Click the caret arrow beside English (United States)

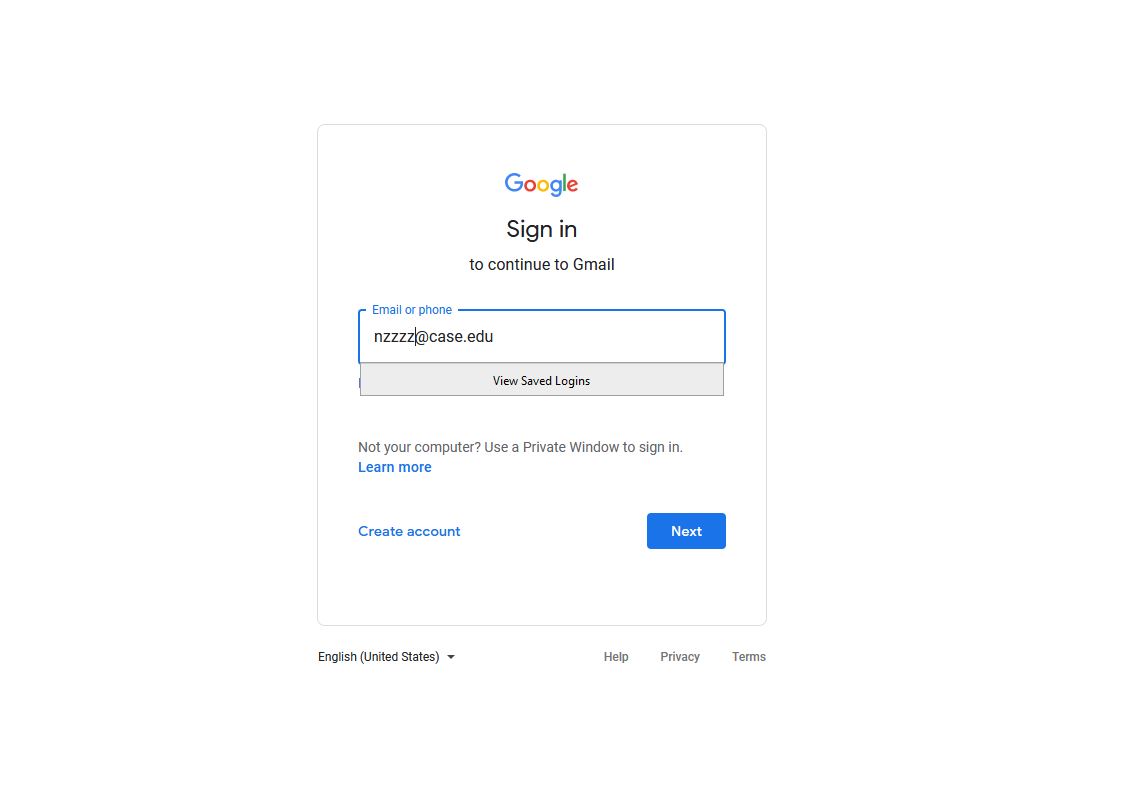451,657
